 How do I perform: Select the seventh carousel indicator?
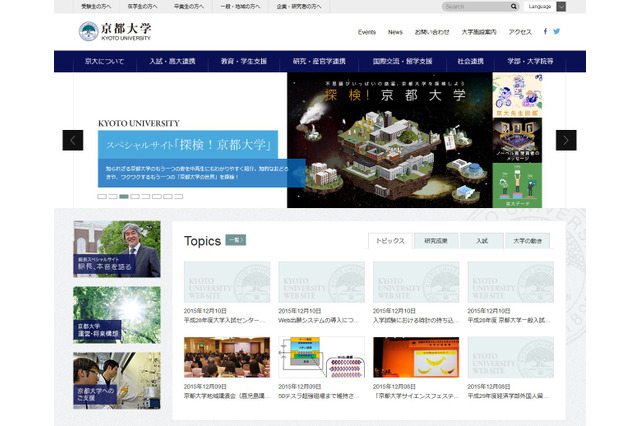168,197
